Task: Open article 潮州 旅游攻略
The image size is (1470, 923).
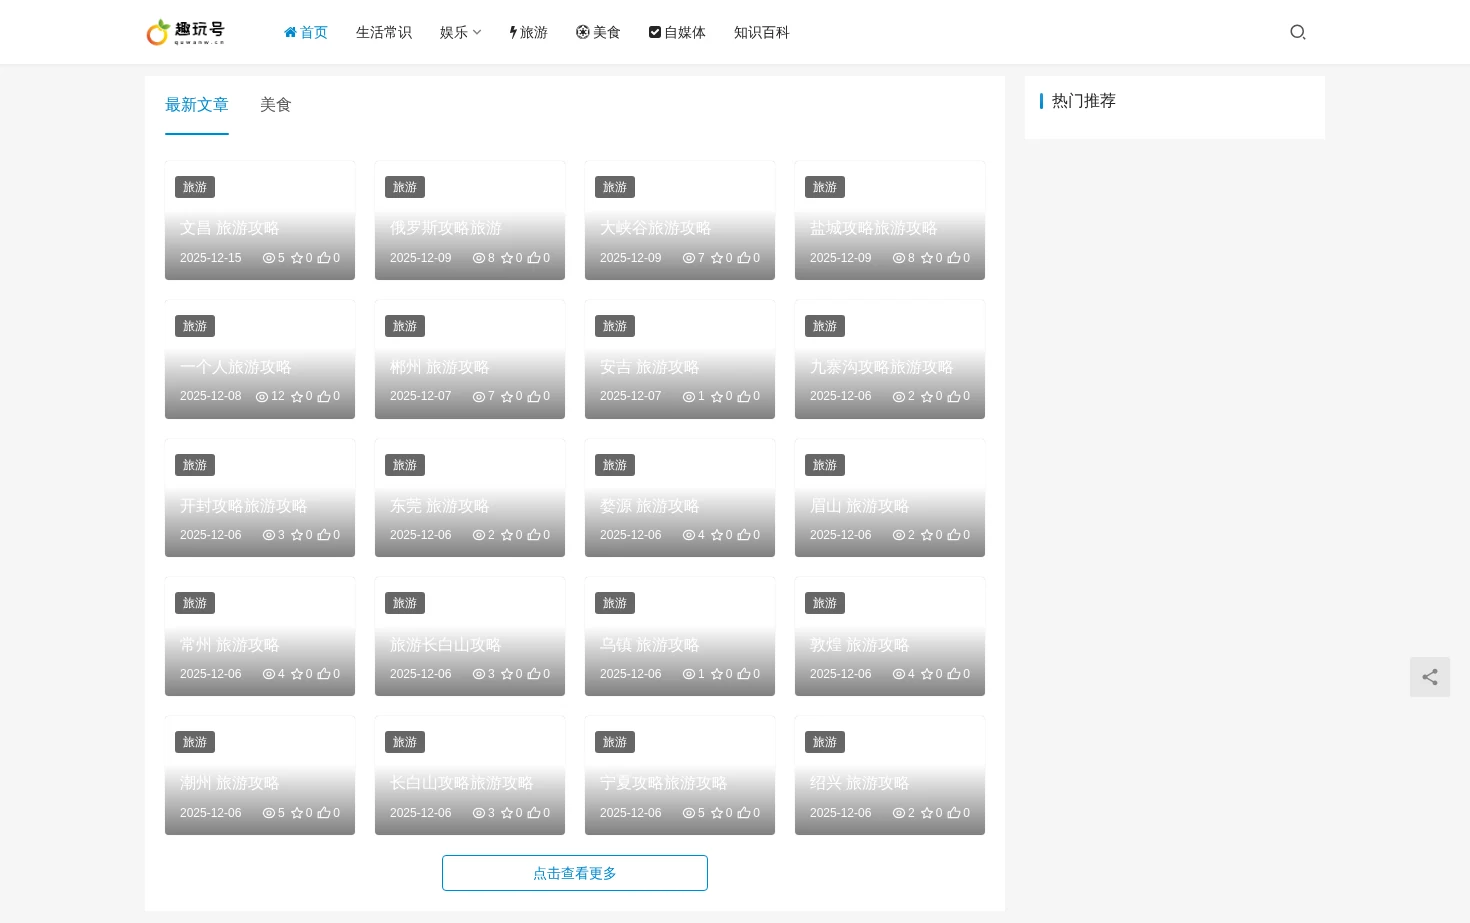Action: pos(229,784)
